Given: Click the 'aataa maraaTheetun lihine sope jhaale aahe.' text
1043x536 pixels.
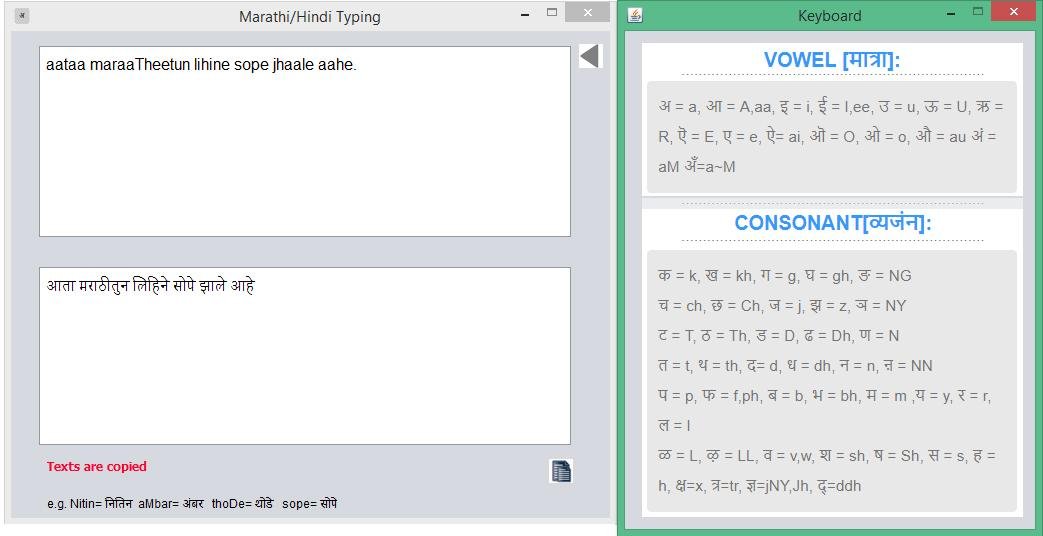Looking at the screenshot, I should (202, 65).
